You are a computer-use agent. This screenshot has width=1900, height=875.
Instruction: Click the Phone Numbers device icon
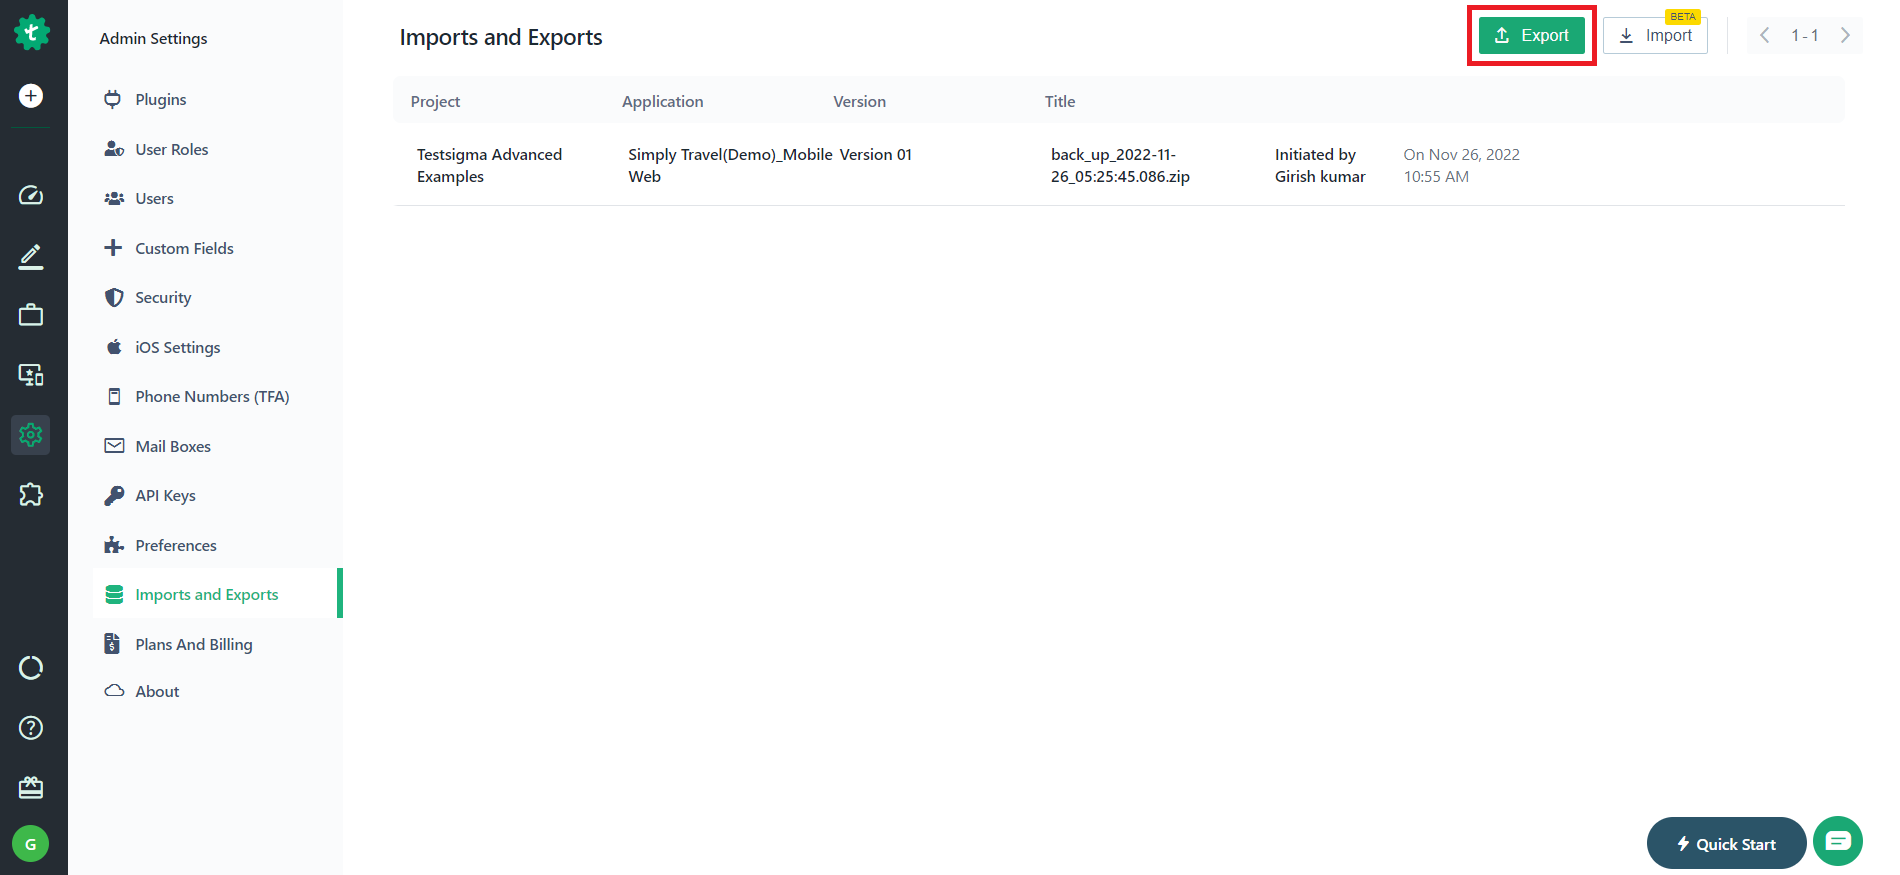[114, 396]
